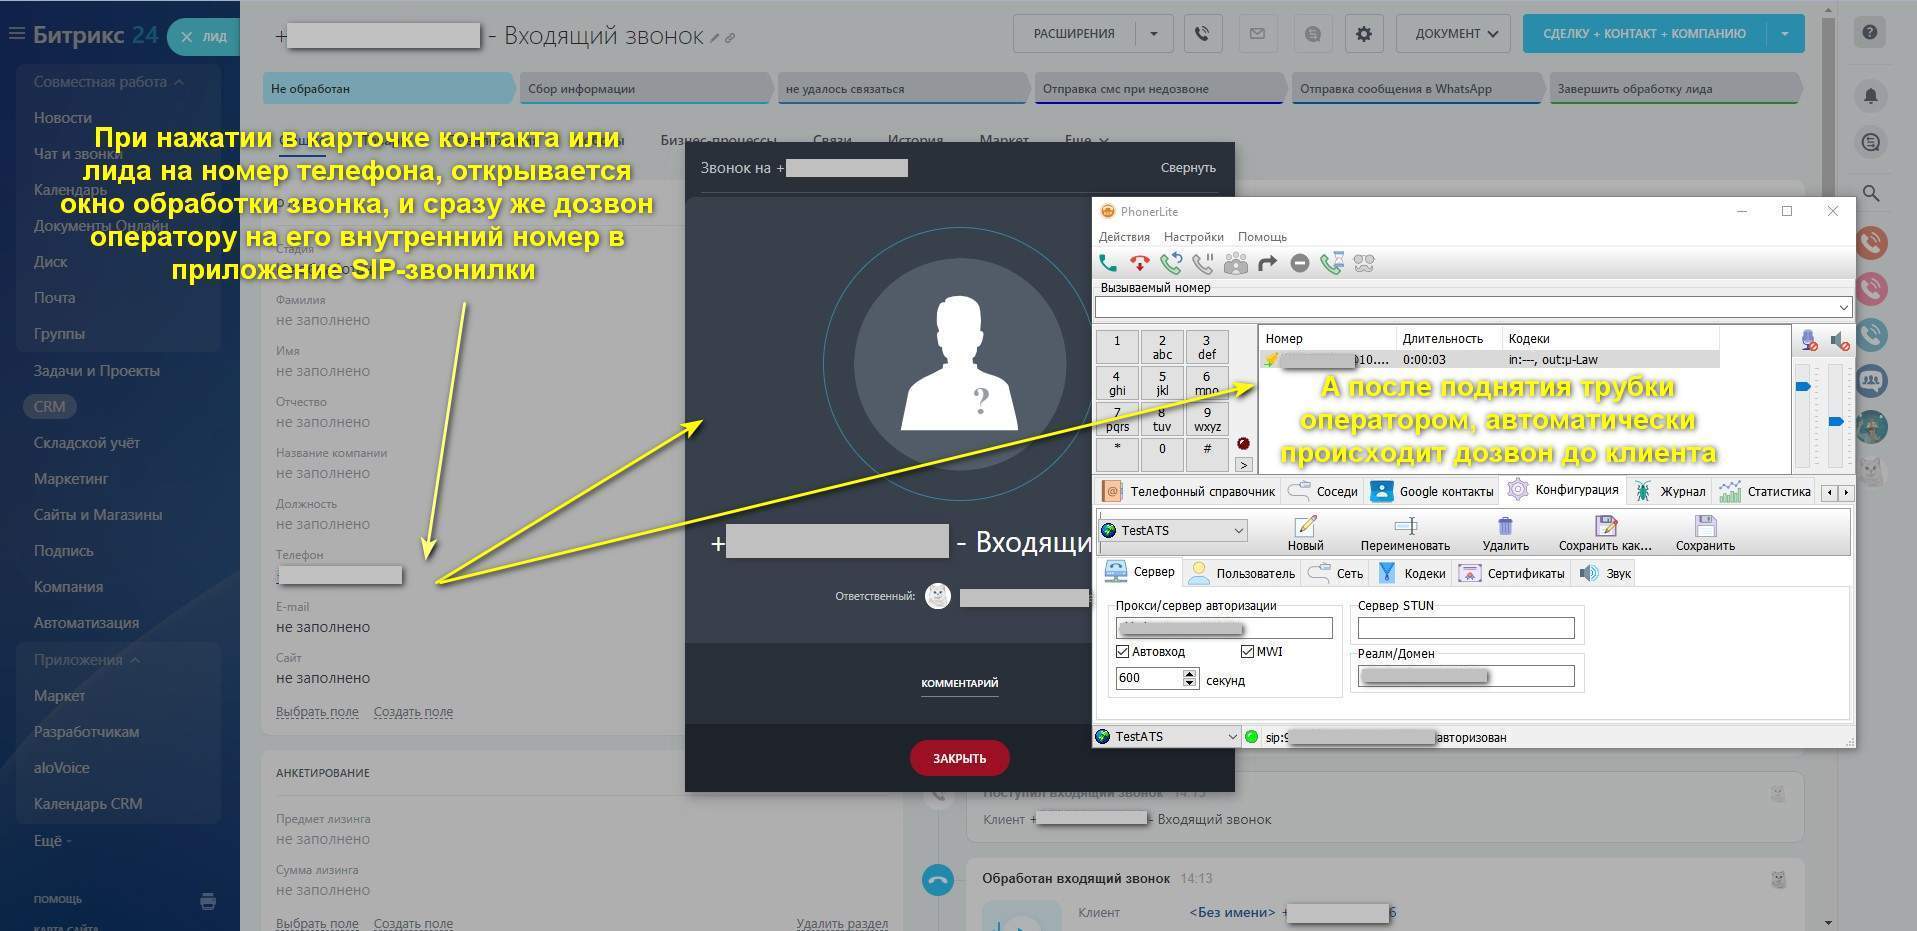This screenshot has width=1917, height=931.
Task: Minimize the call window with Свернуть
Action: point(1188,168)
